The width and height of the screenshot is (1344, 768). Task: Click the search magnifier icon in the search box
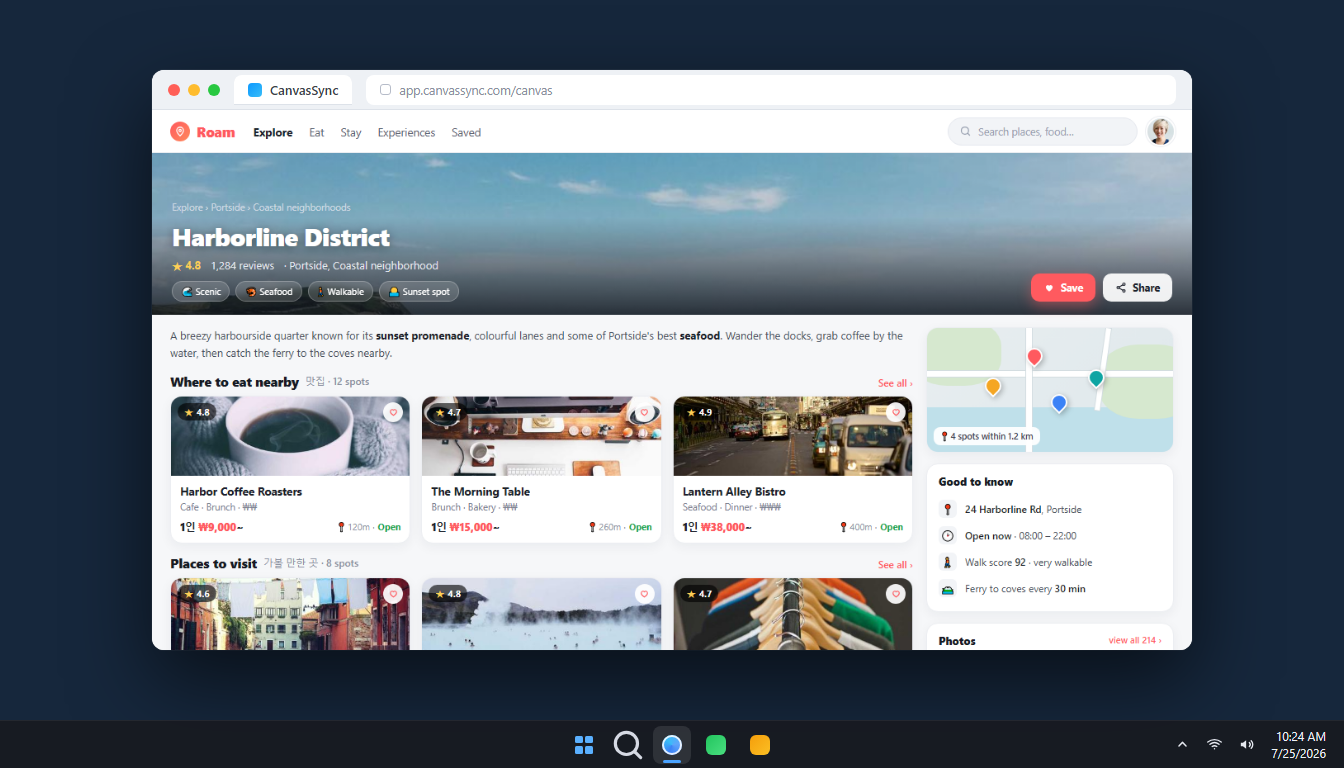pyautogui.click(x=965, y=132)
